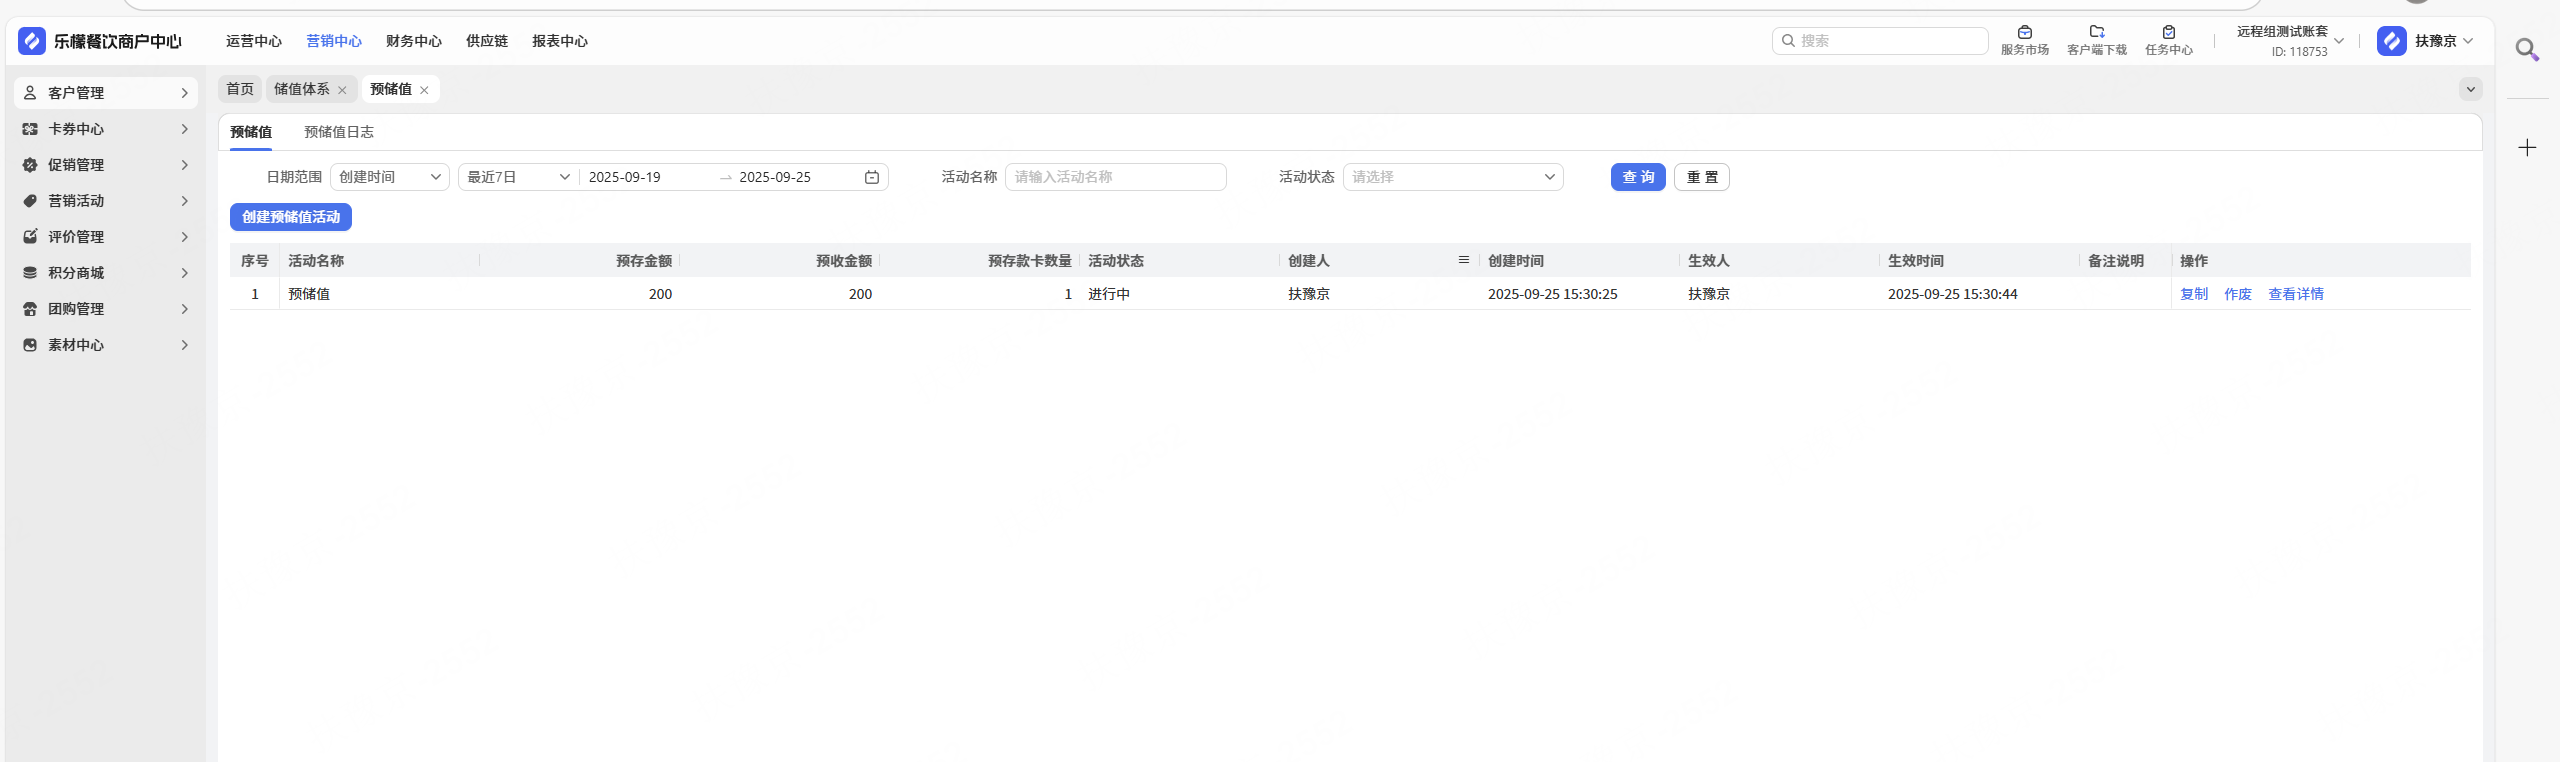Click the 预储值 activity name cell
This screenshot has height=762, width=2560.
pyautogui.click(x=309, y=294)
